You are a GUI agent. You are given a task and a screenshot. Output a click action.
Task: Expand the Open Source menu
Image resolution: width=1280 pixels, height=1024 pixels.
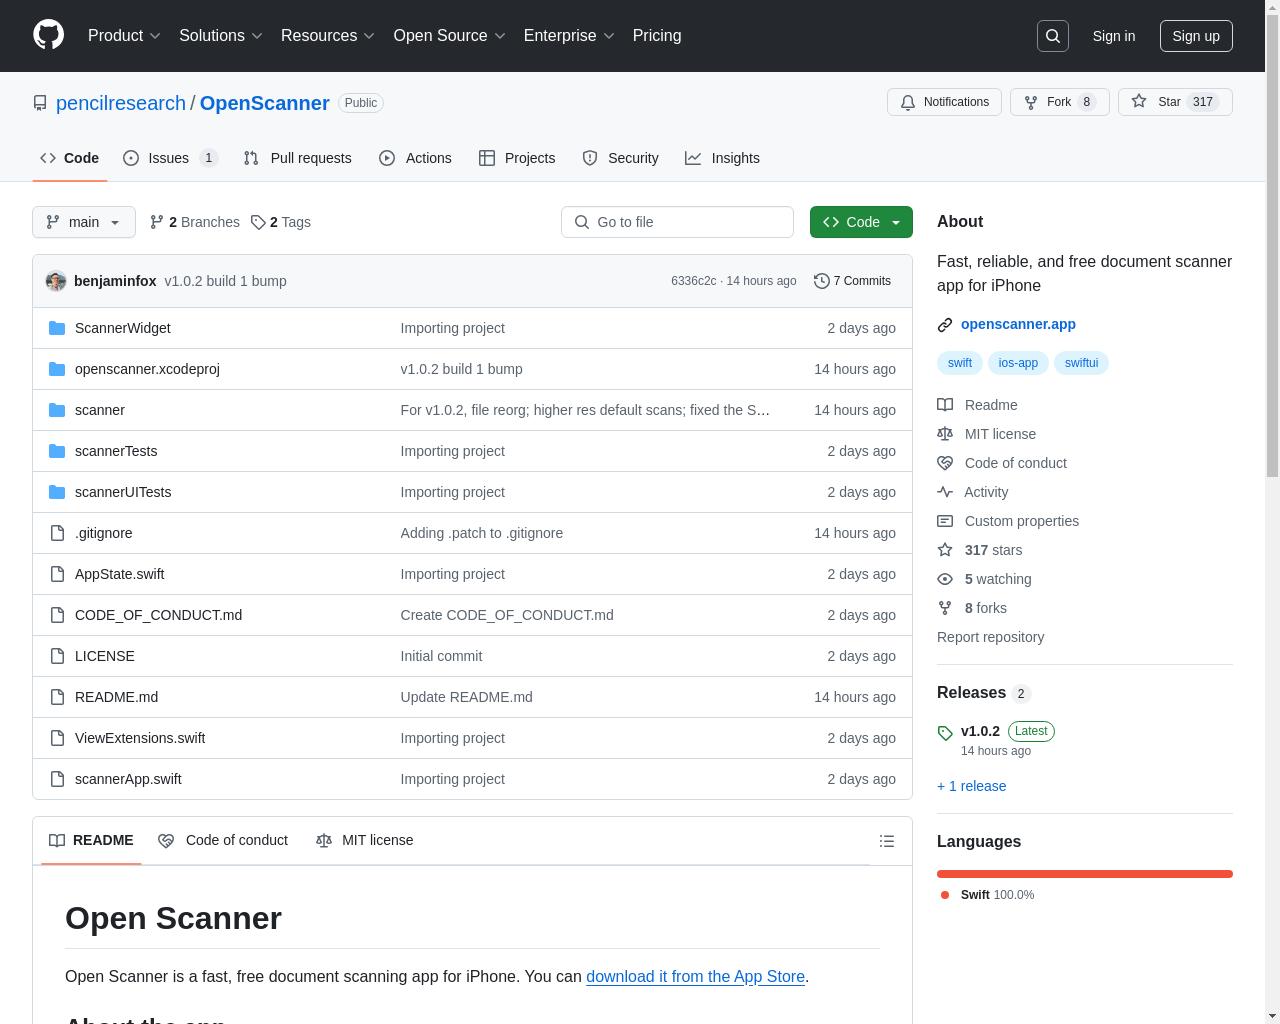(x=450, y=36)
